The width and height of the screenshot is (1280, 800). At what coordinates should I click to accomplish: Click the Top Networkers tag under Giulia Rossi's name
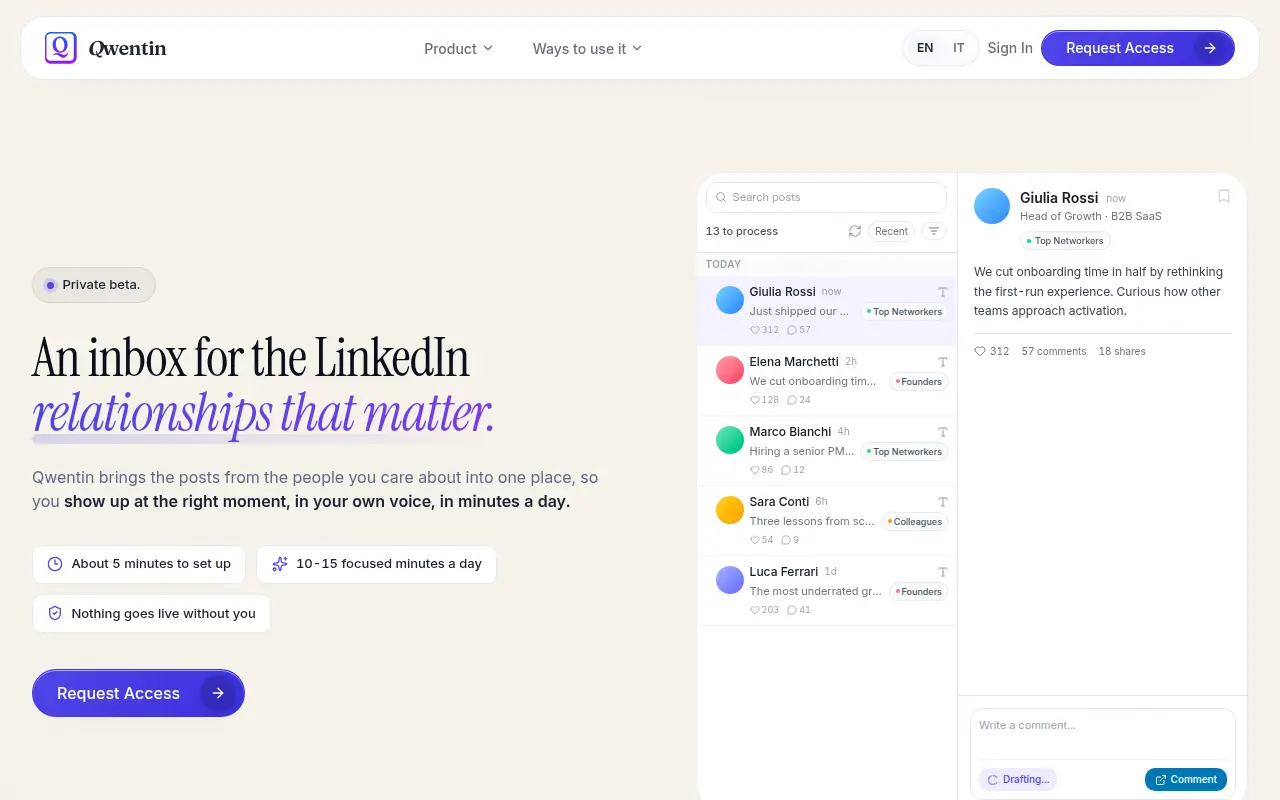(1065, 241)
